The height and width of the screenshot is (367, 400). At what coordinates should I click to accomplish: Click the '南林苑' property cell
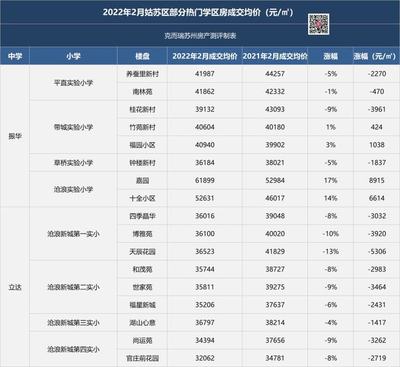[x=142, y=92]
